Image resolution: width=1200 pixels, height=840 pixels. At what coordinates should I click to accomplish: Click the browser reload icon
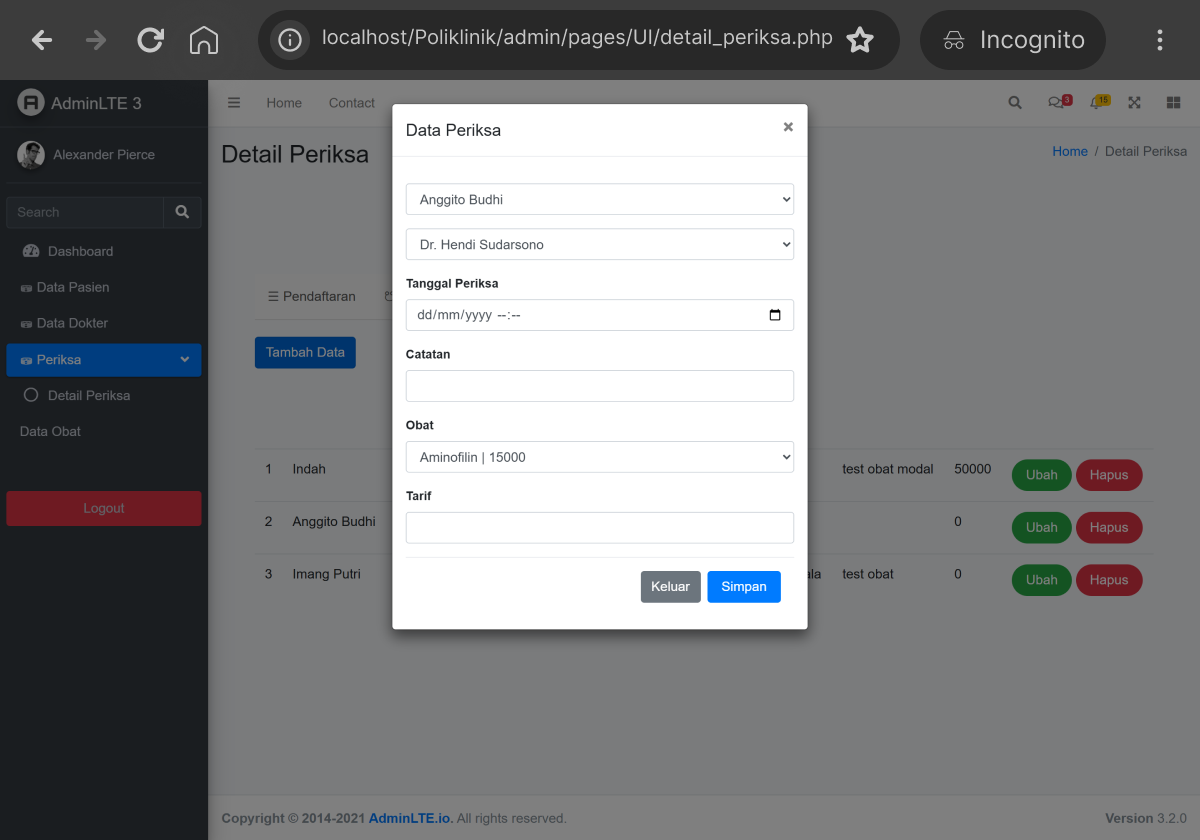(150, 40)
